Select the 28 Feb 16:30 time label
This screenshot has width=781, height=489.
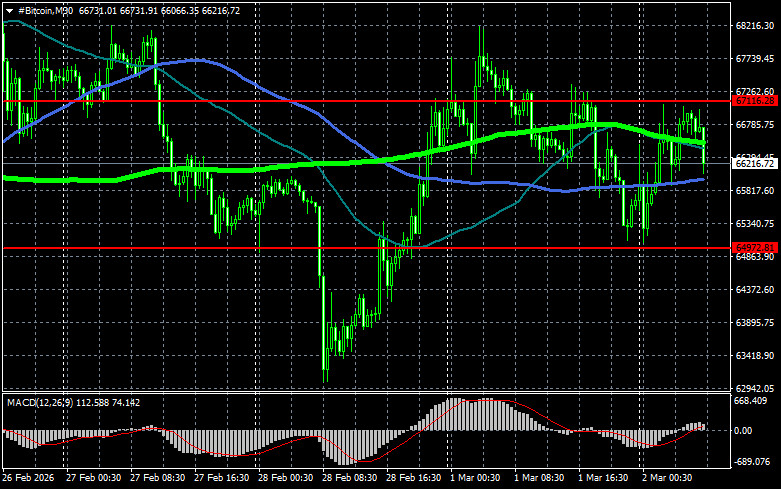pos(413,478)
